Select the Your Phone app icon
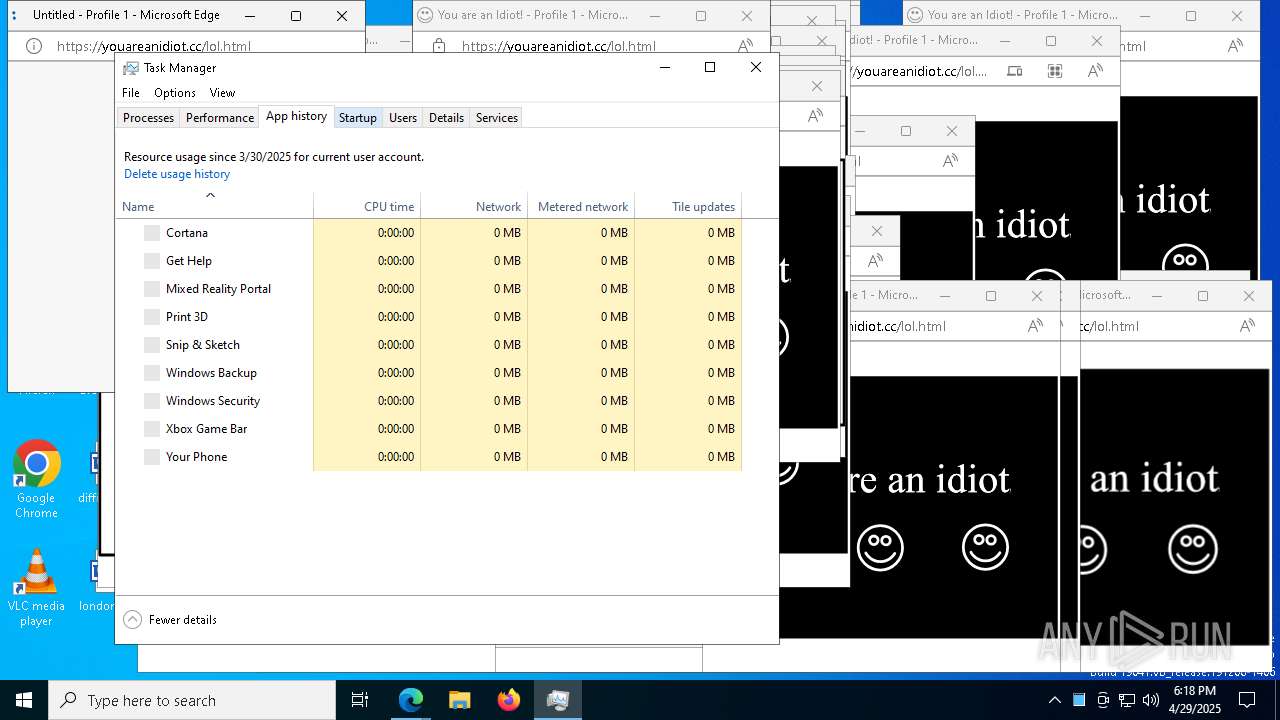 tap(152, 457)
